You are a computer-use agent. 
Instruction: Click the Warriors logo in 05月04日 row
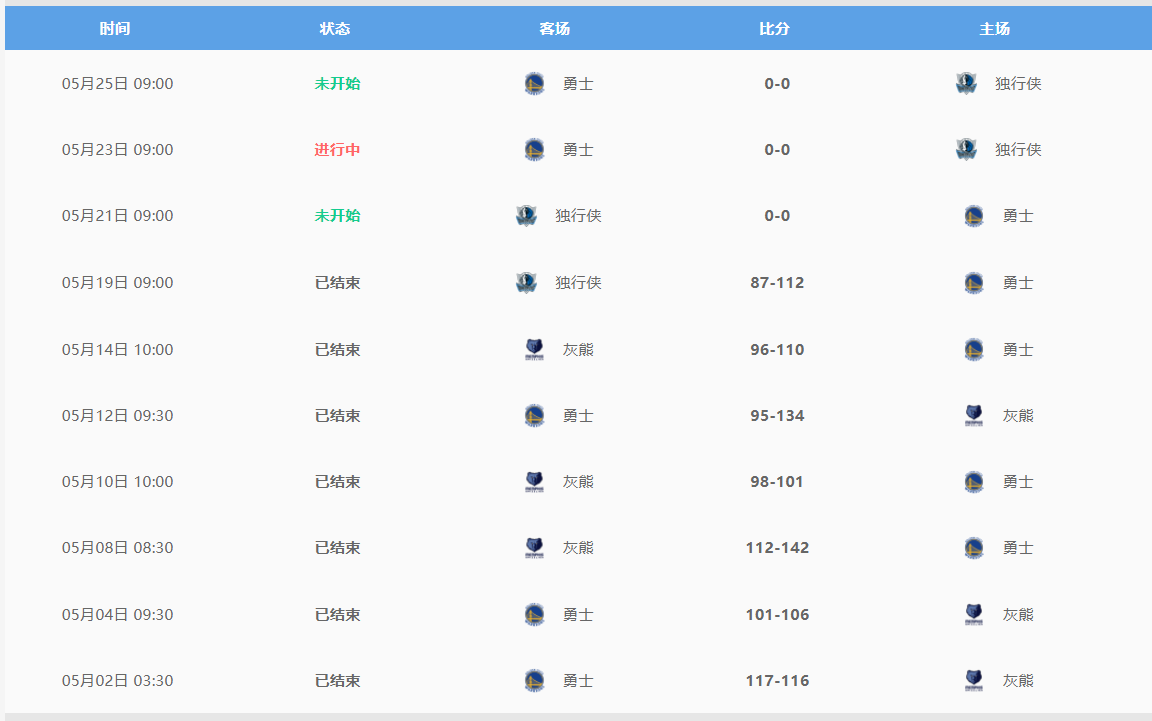[x=534, y=615]
